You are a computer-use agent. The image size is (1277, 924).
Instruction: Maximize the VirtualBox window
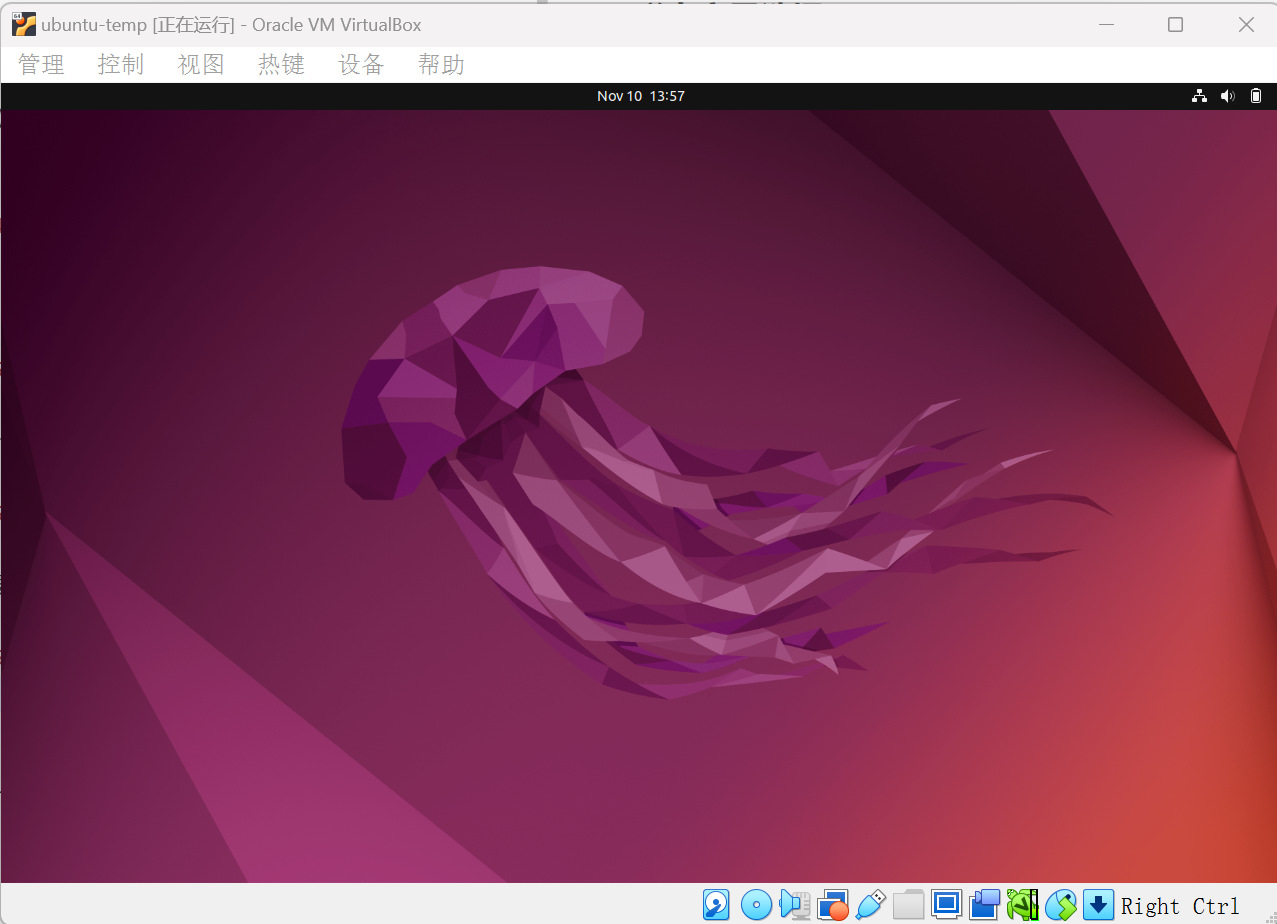[x=1175, y=24]
